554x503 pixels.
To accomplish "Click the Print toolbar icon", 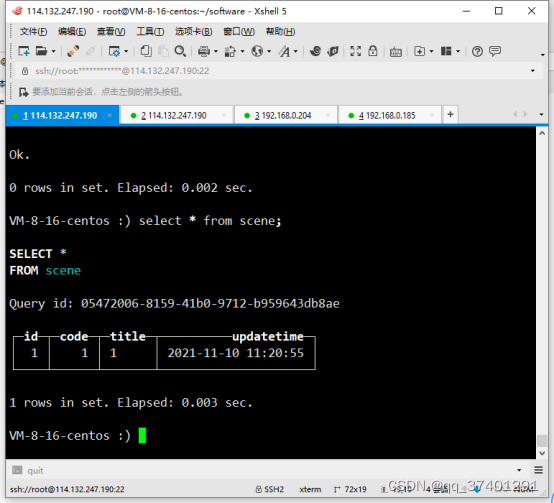I will tap(204, 51).
